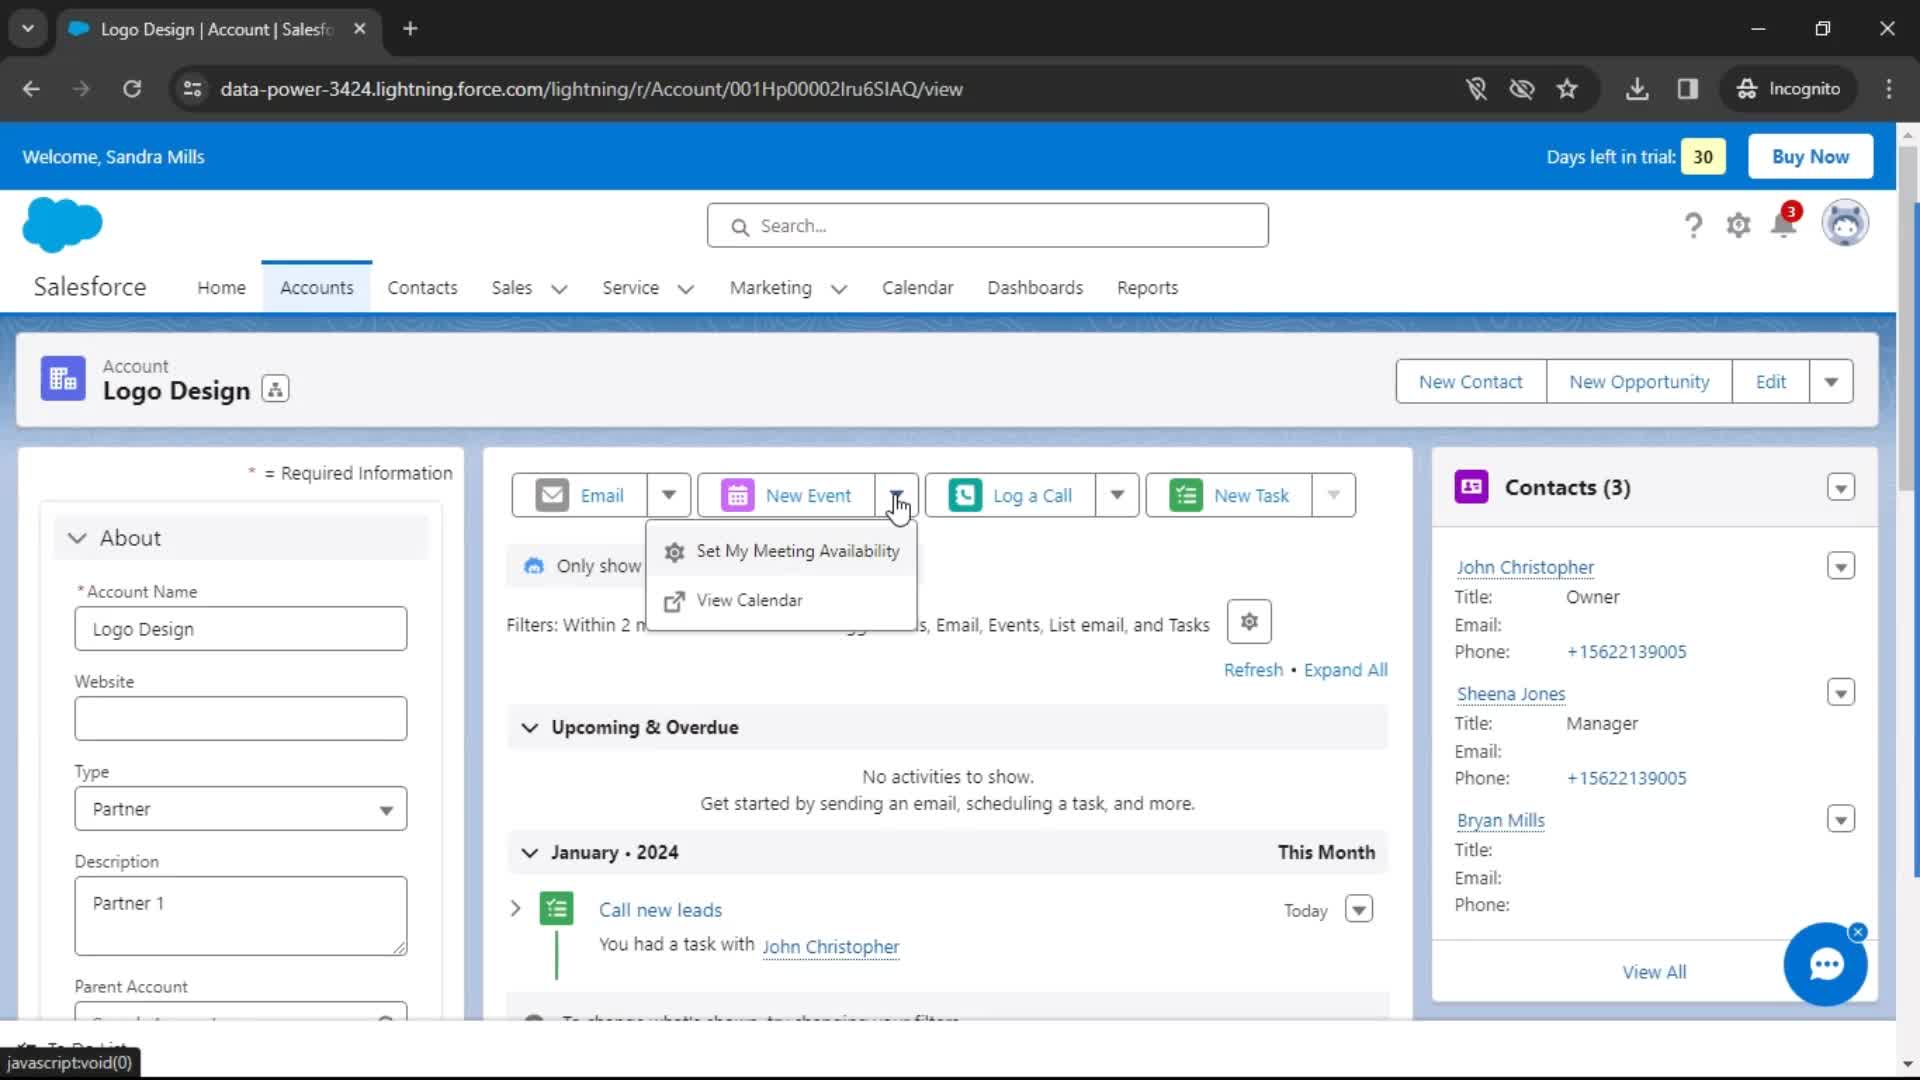Dismiss the chat bubble with small X

click(x=1858, y=932)
